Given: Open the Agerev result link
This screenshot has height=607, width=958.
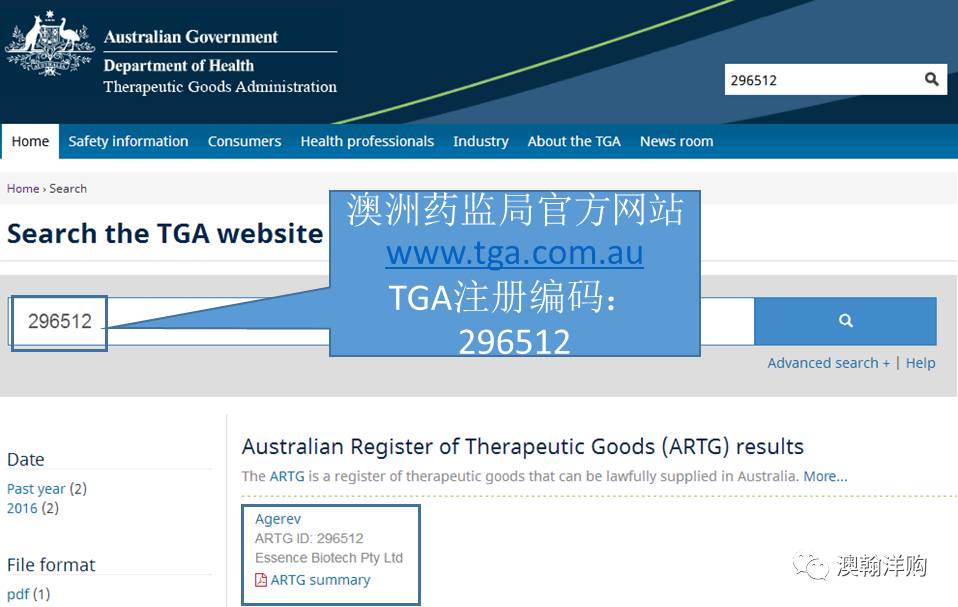Looking at the screenshot, I should click(278, 519).
